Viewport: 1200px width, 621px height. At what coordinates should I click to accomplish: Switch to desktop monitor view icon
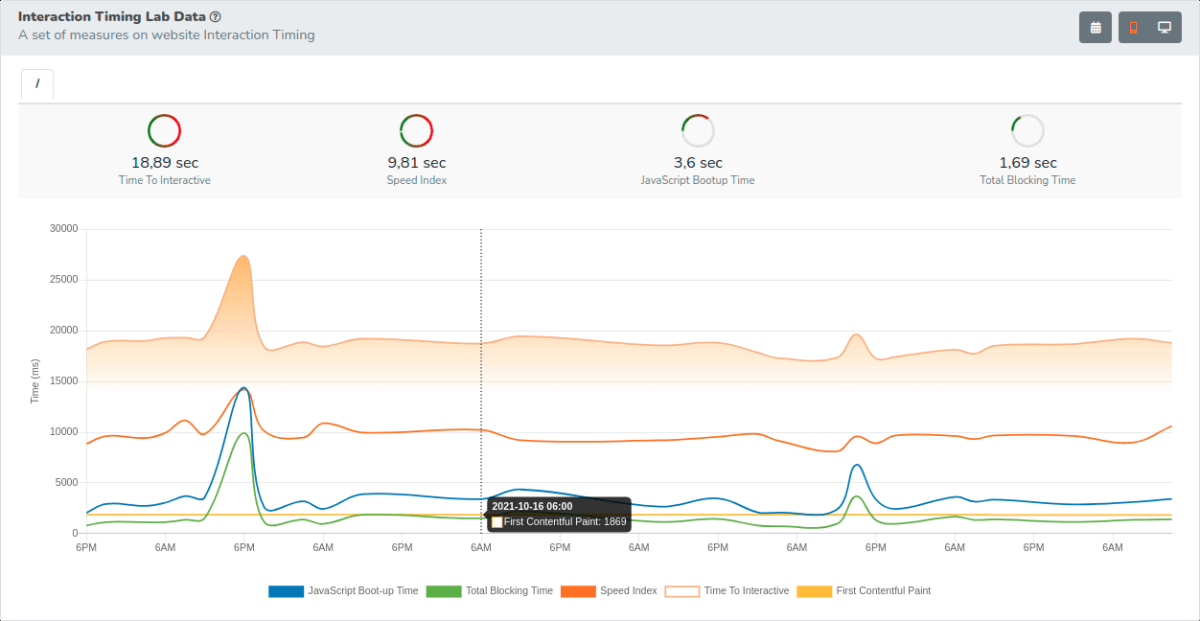pyautogui.click(x=1164, y=28)
